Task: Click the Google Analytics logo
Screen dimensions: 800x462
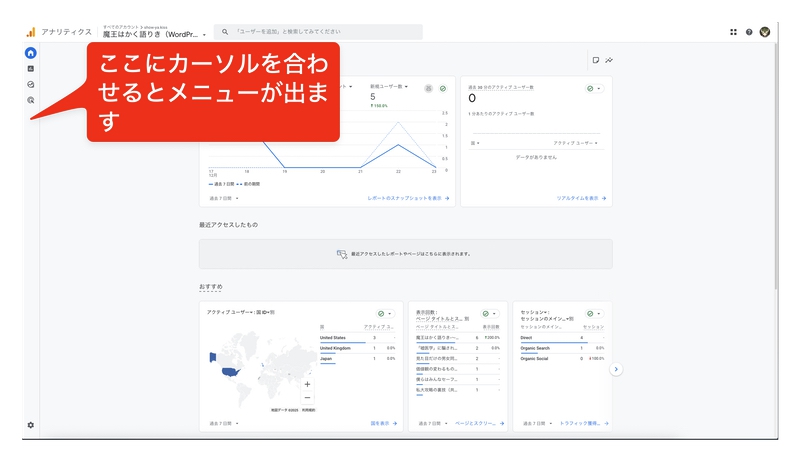Action: (x=31, y=32)
